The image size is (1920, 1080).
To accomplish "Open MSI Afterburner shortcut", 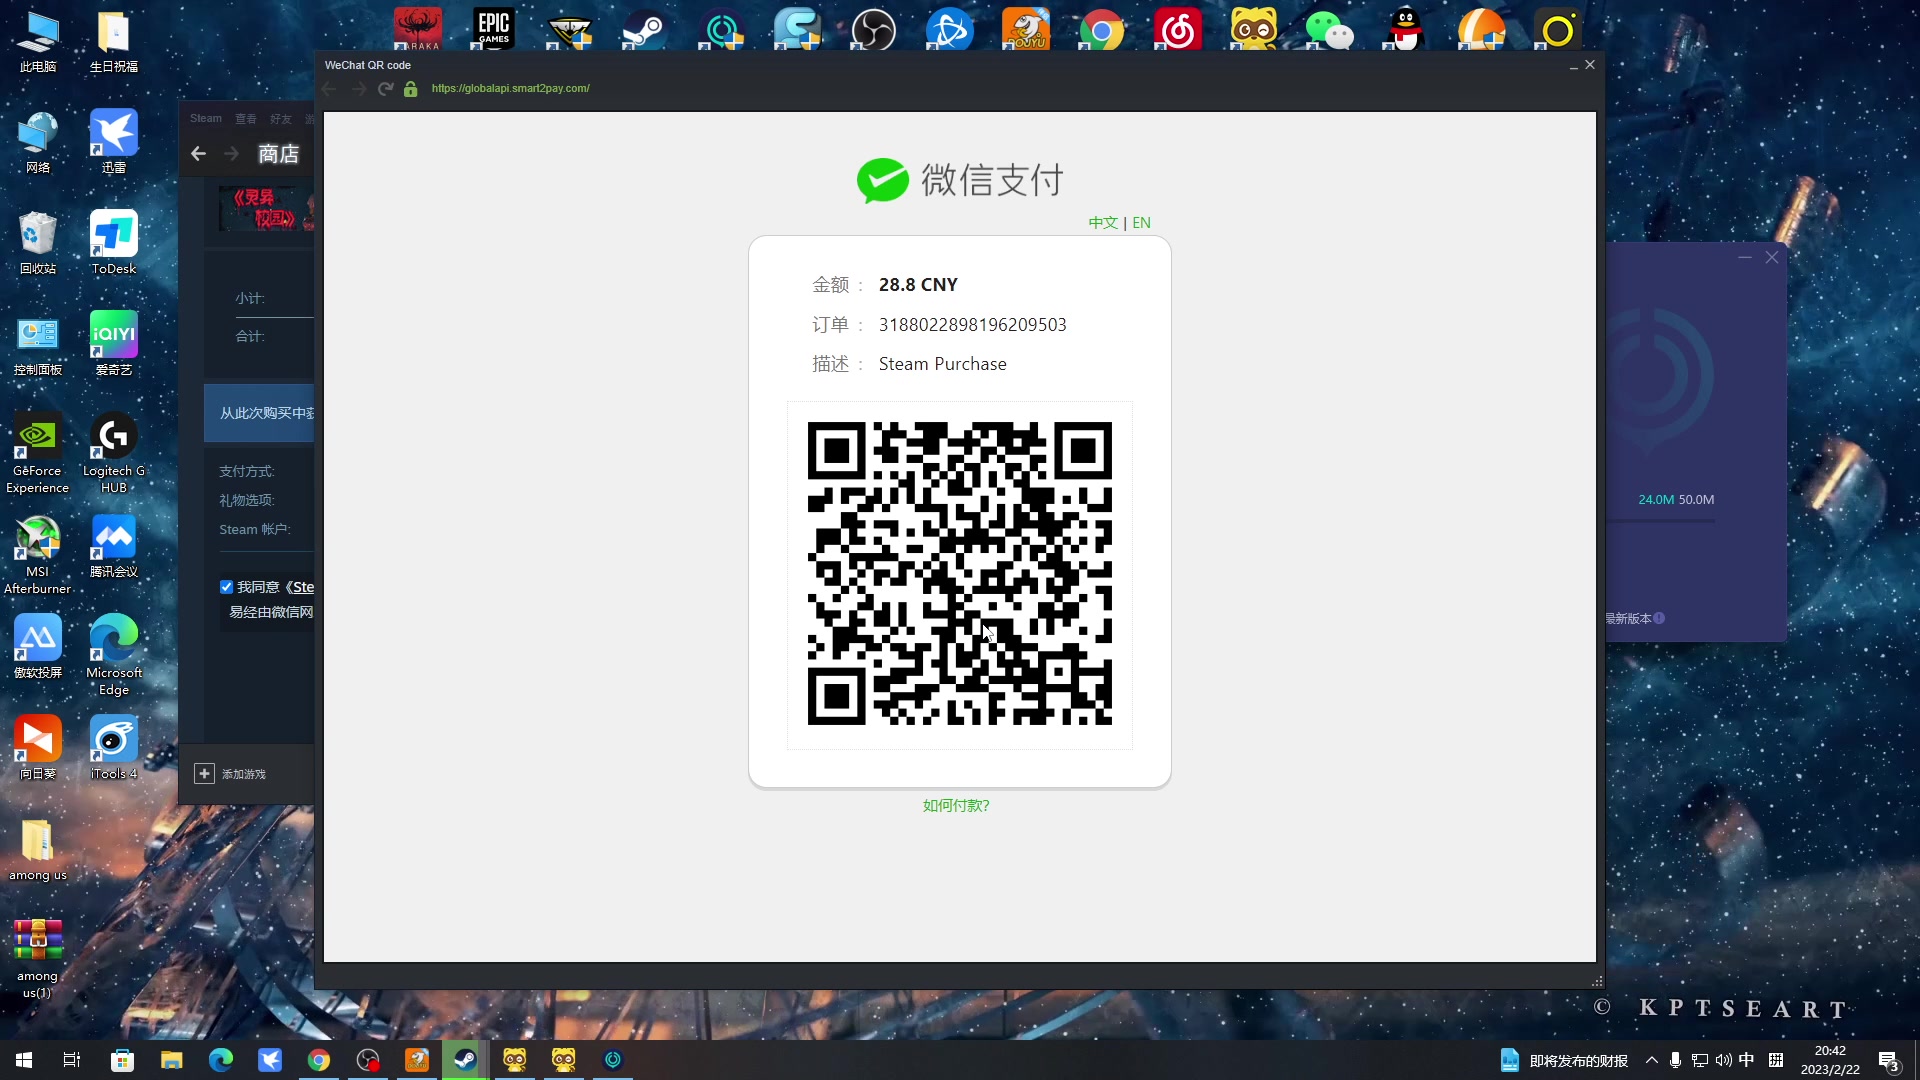I will tap(37, 555).
